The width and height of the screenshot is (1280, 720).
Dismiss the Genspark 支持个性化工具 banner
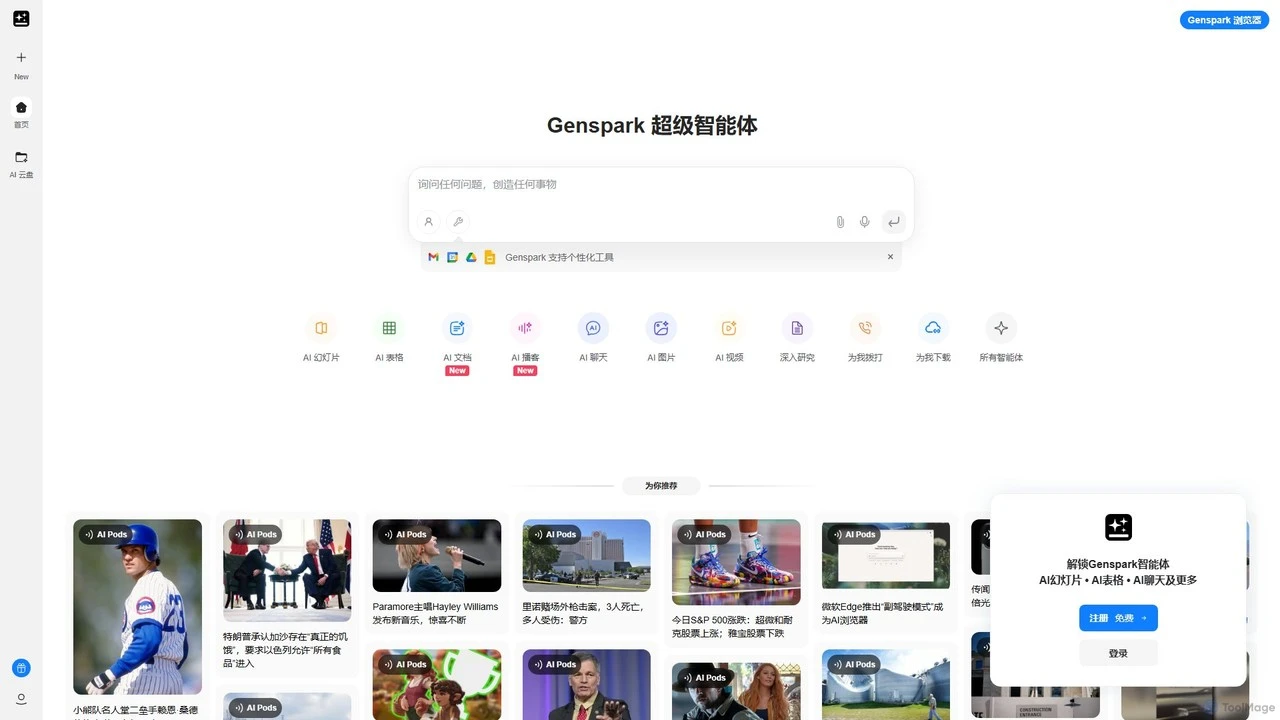[891, 257]
